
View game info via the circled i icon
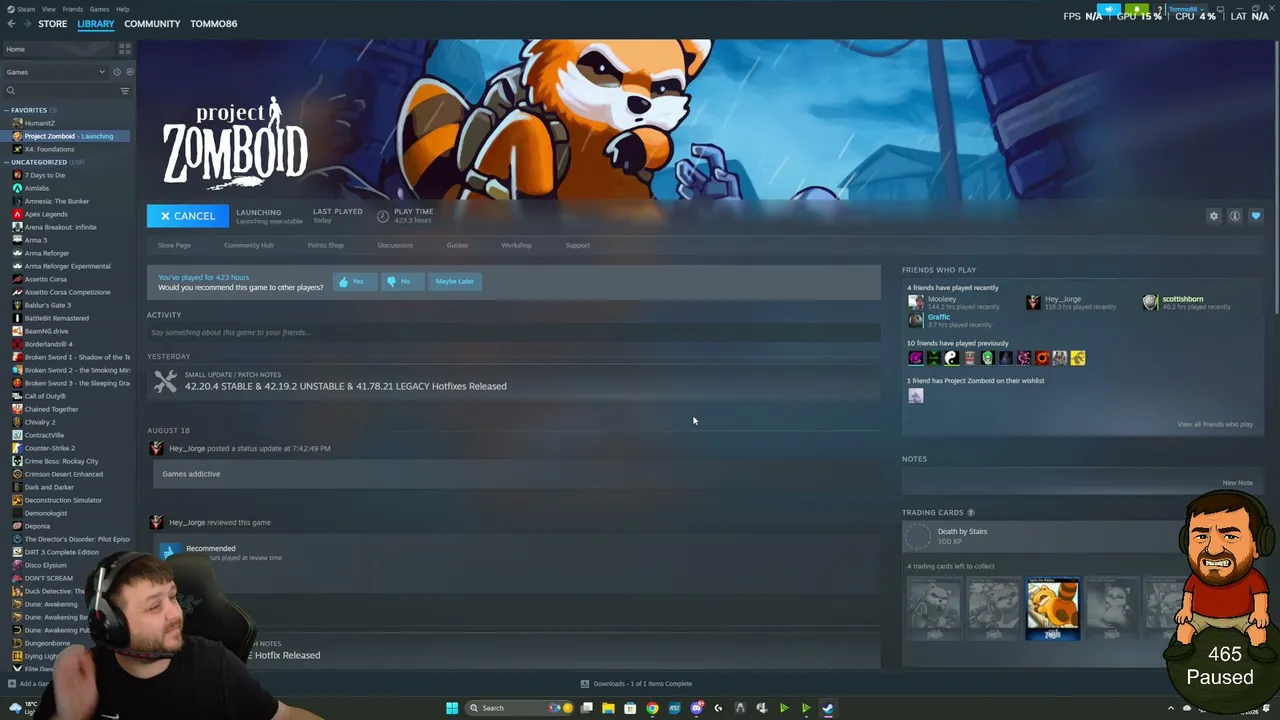tap(1235, 216)
